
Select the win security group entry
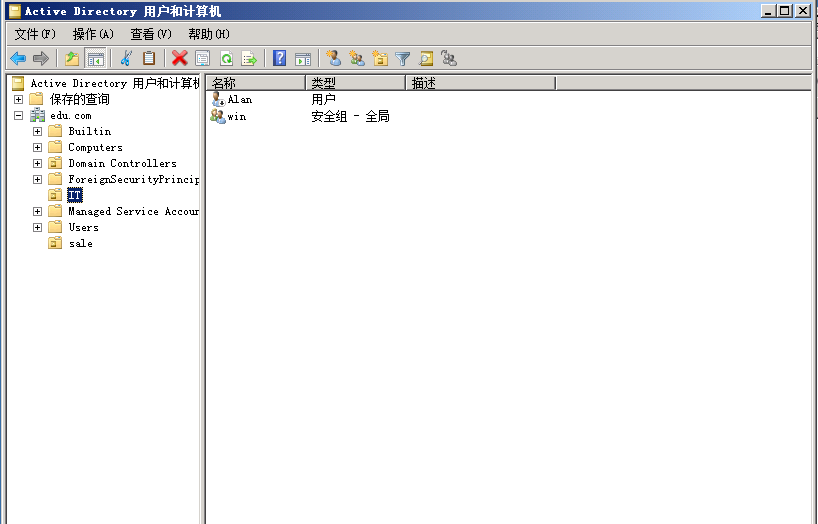pos(236,116)
